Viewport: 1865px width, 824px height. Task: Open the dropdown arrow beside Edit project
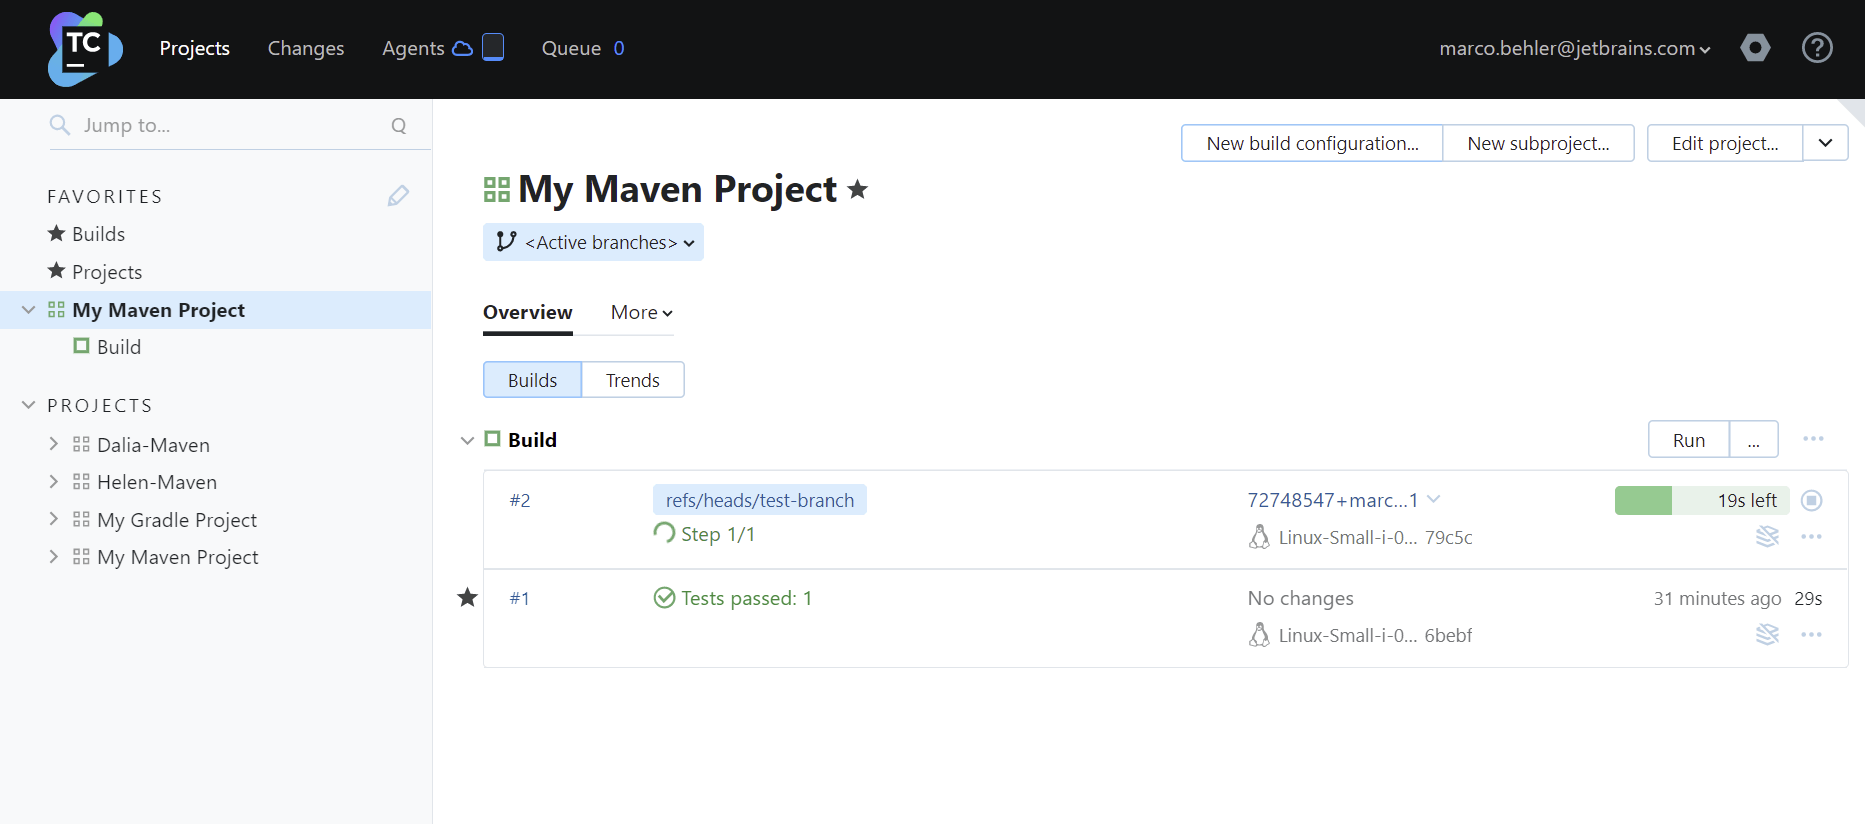point(1825,143)
